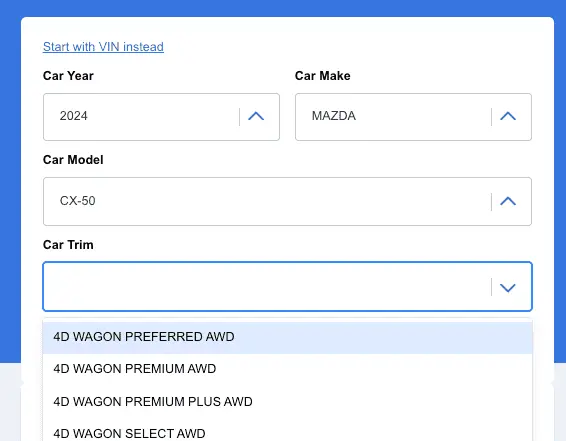
Task: Pick 4D WAGON PREMIUM PLUS AWD trim
Action: pos(287,401)
